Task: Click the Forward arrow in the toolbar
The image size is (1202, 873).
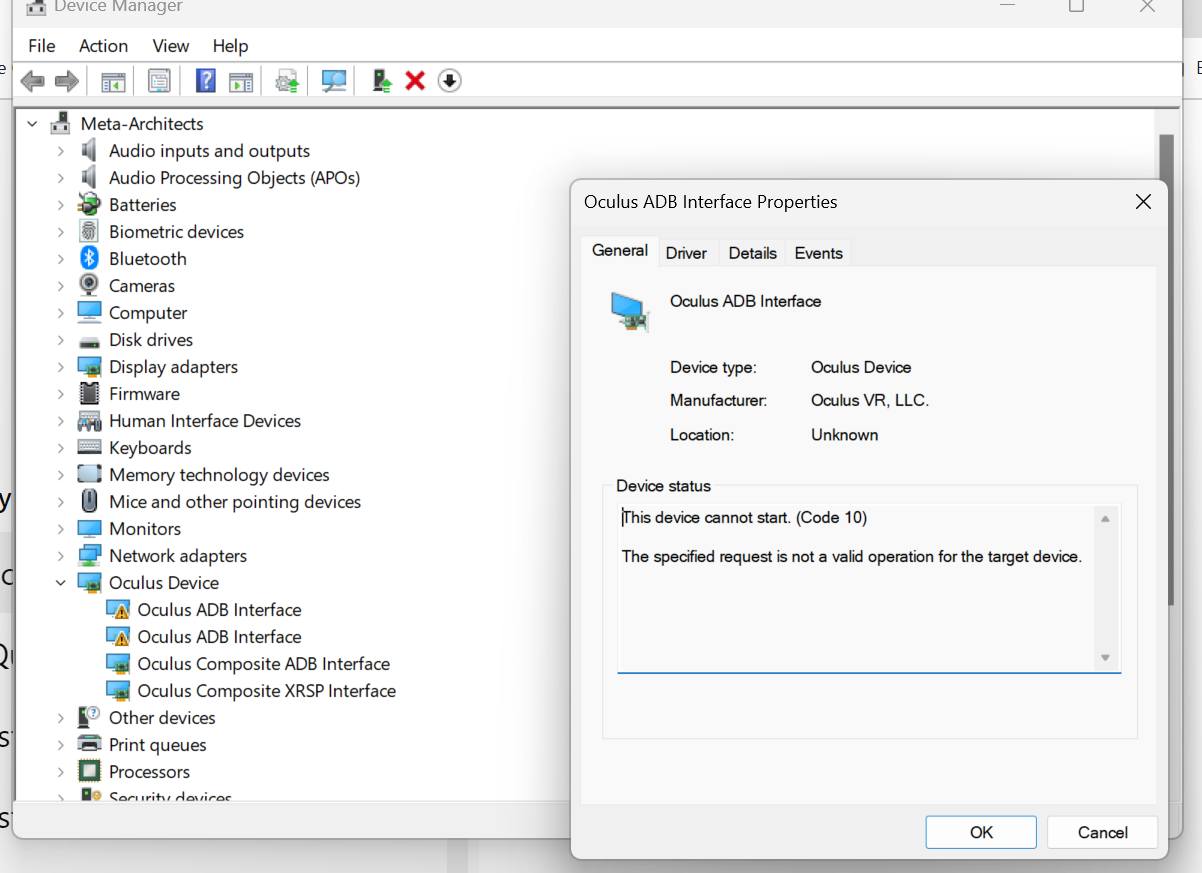Action: coord(67,81)
